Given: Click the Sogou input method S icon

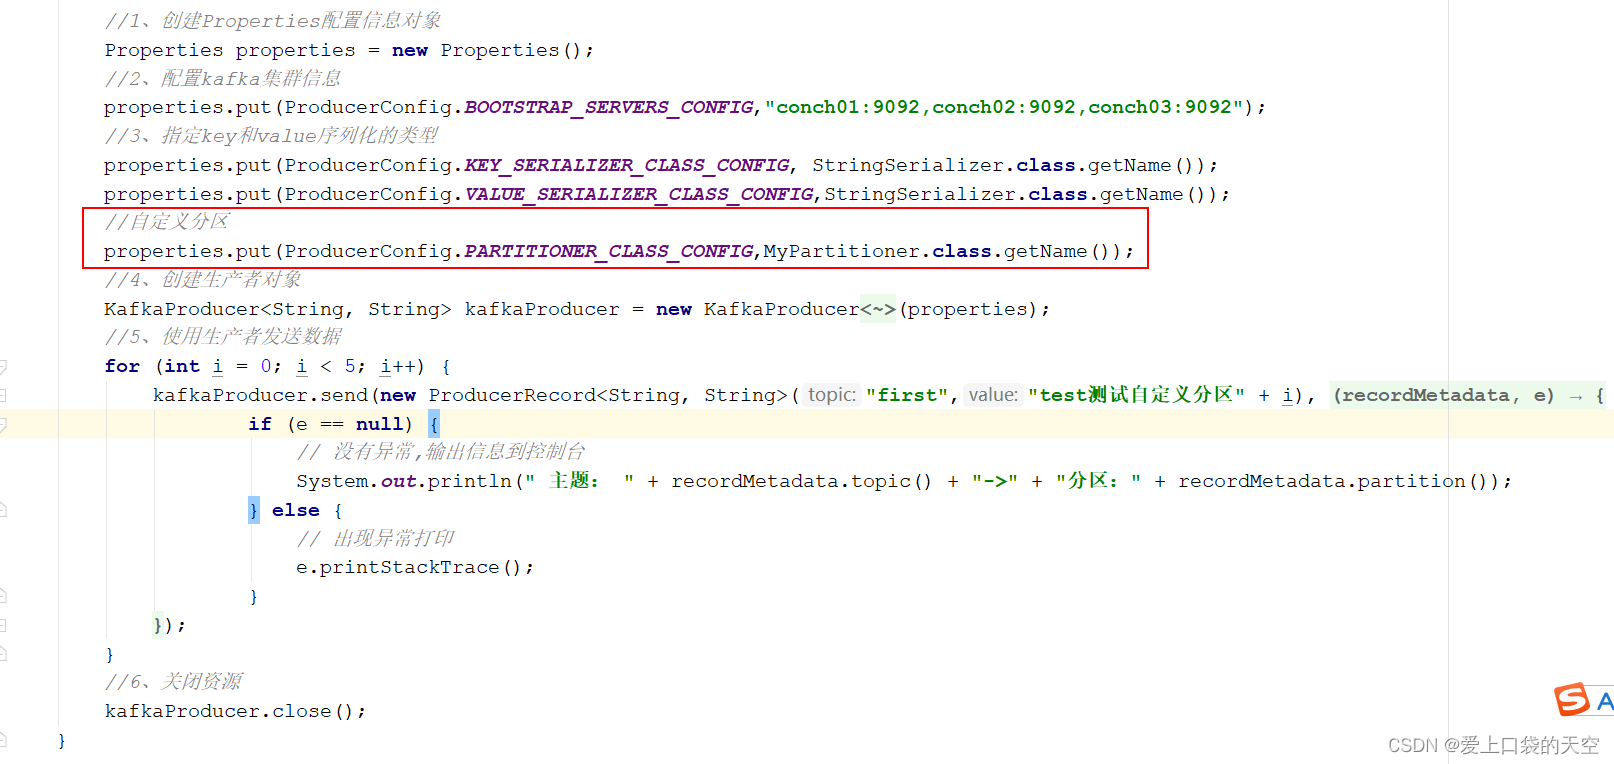Looking at the screenshot, I should click(1571, 699).
